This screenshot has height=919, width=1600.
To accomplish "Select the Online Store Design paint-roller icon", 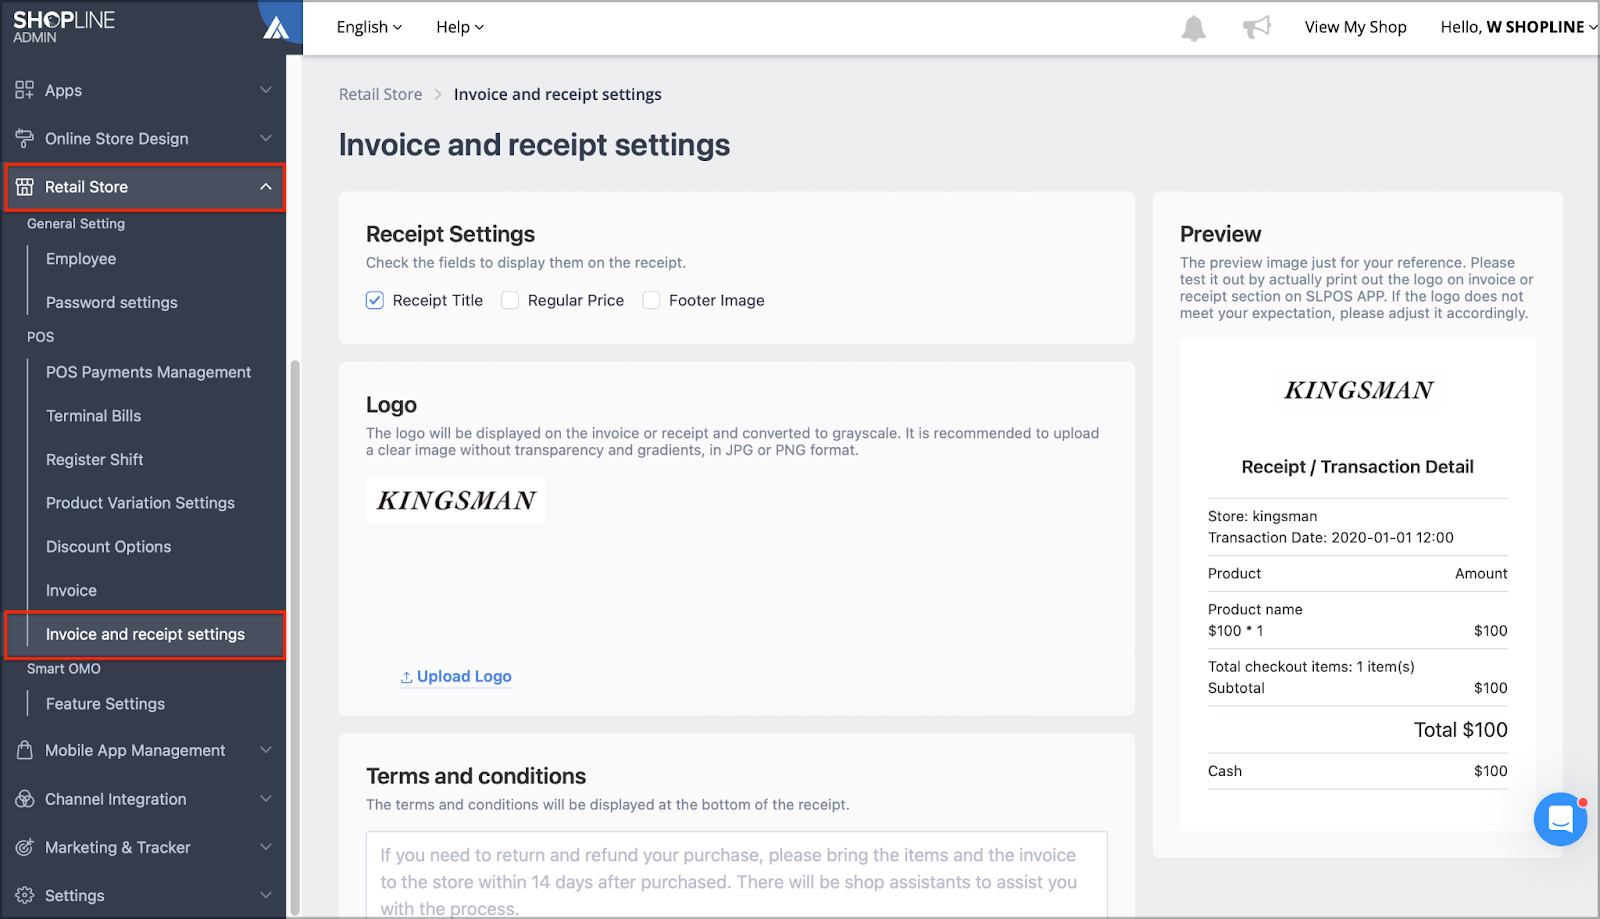I will point(24,138).
